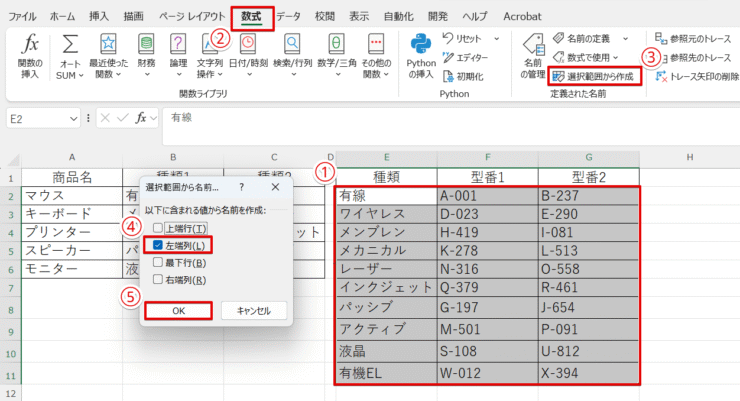Expand the Name Box dropdown arrow
Screen dimensions: 740x401
click(73, 119)
